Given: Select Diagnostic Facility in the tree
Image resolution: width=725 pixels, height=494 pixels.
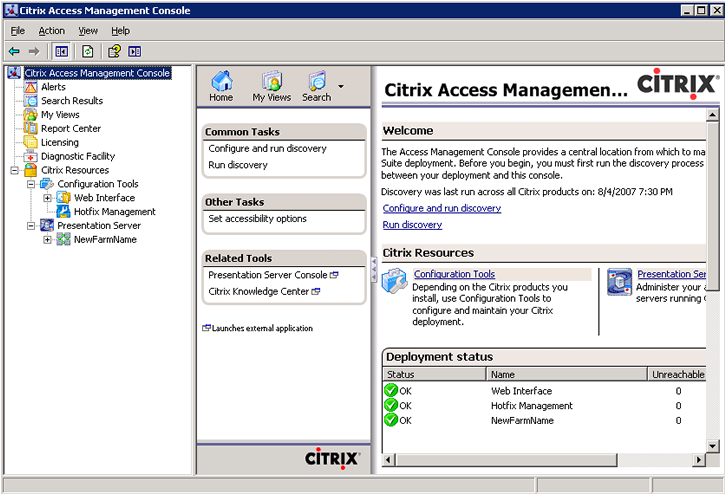Looking at the screenshot, I should (x=78, y=156).
